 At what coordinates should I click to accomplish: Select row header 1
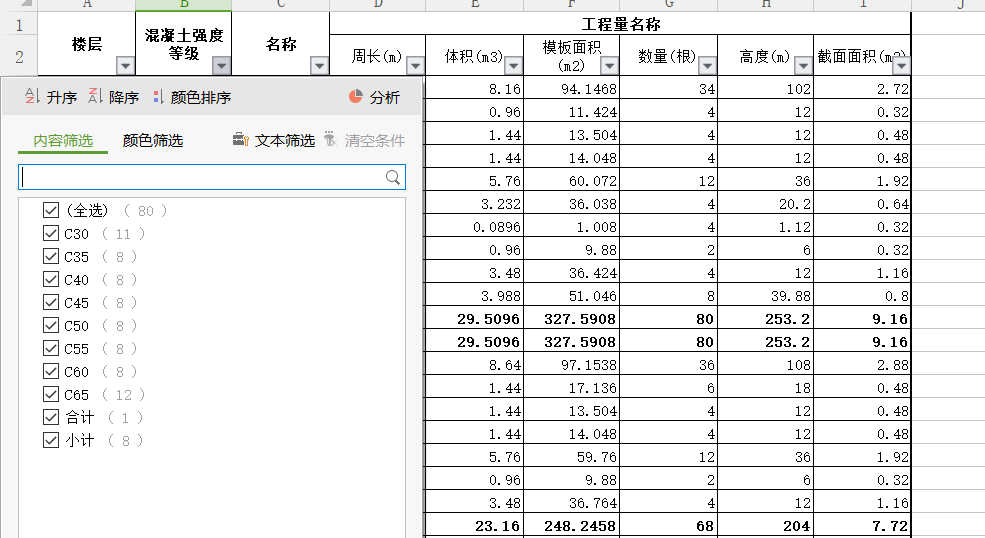coord(19,25)
